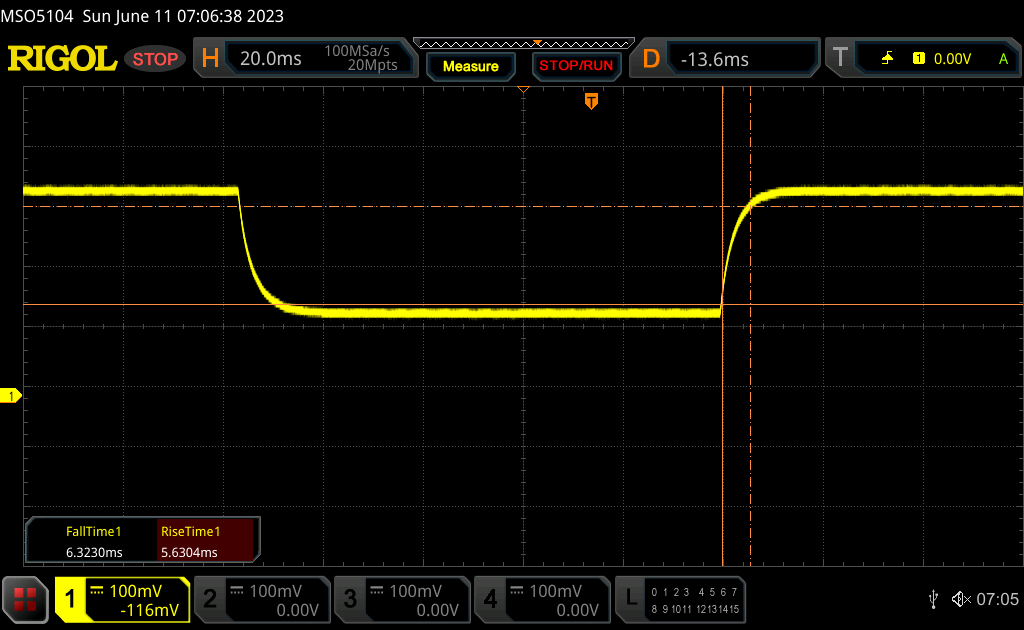Open trigger level 0.00V setting
1024x630 pixels.
(952, 59)
